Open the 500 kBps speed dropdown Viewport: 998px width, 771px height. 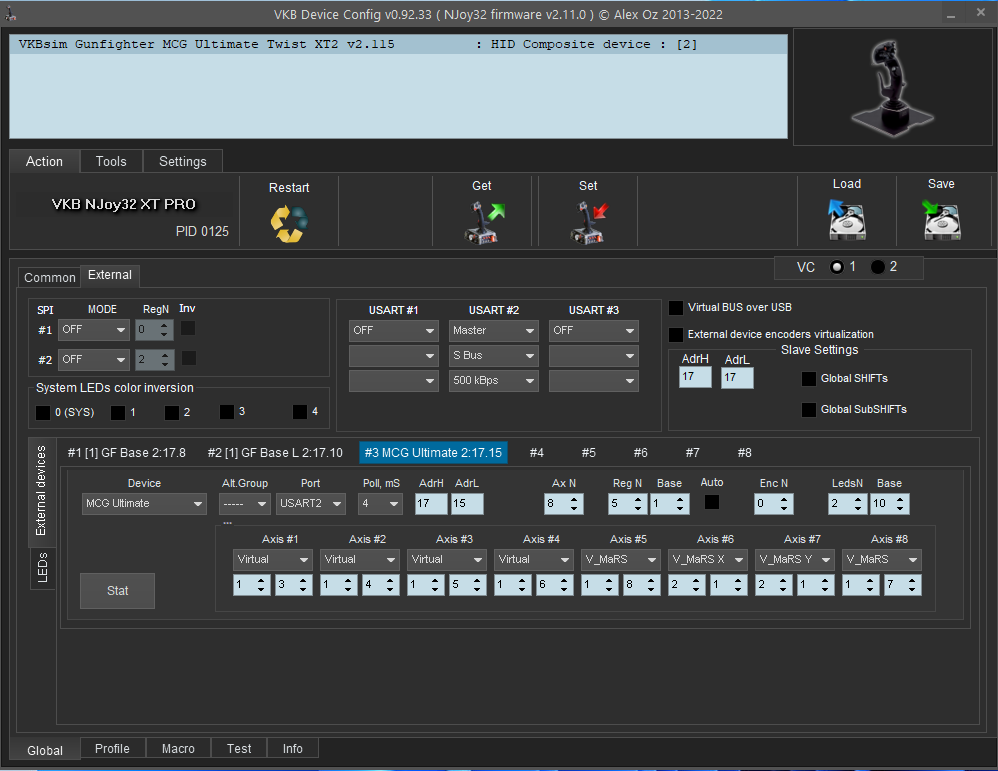[493, 381]
